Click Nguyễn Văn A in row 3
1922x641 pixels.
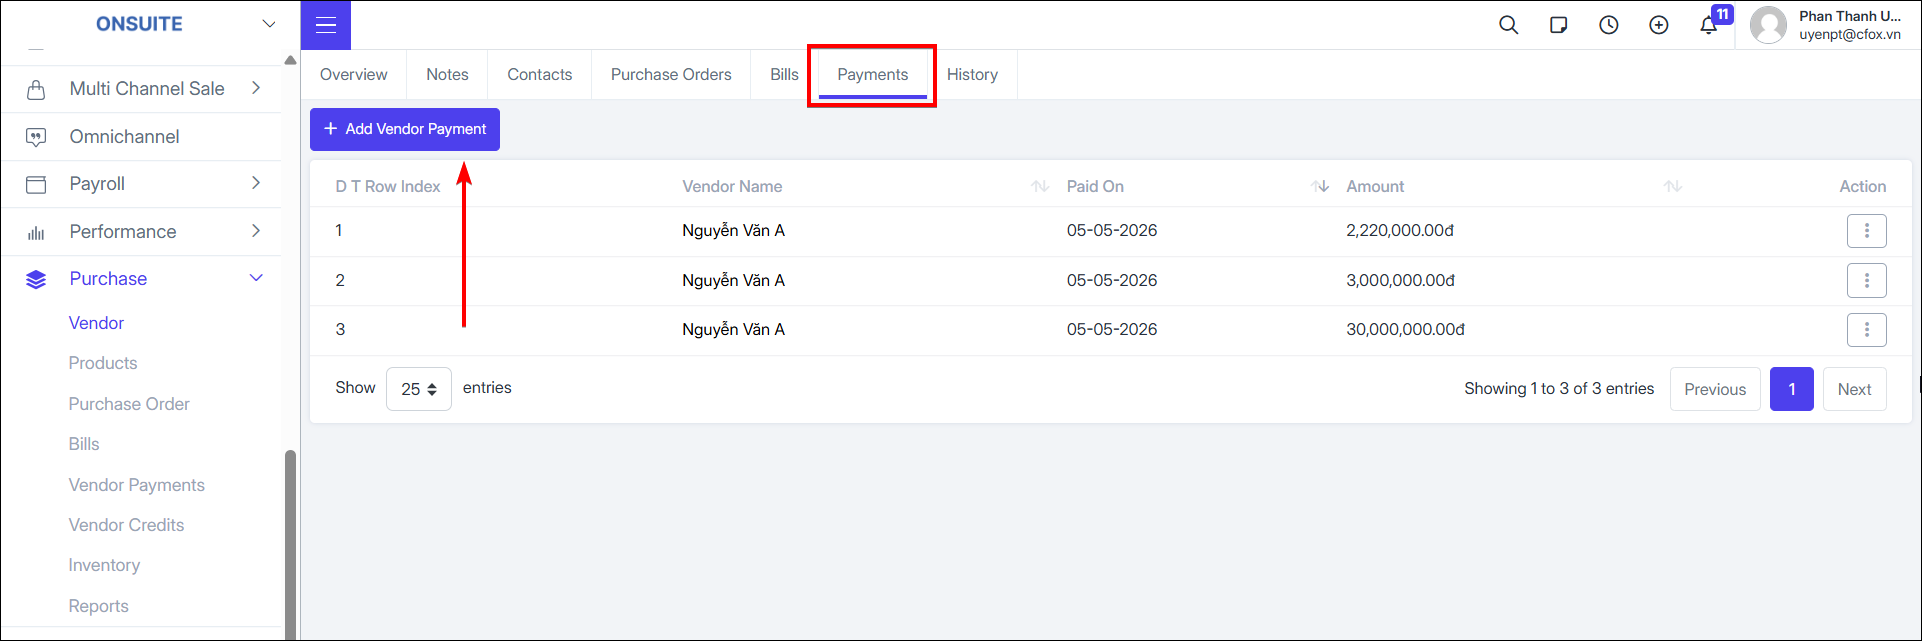pos(734,330)
